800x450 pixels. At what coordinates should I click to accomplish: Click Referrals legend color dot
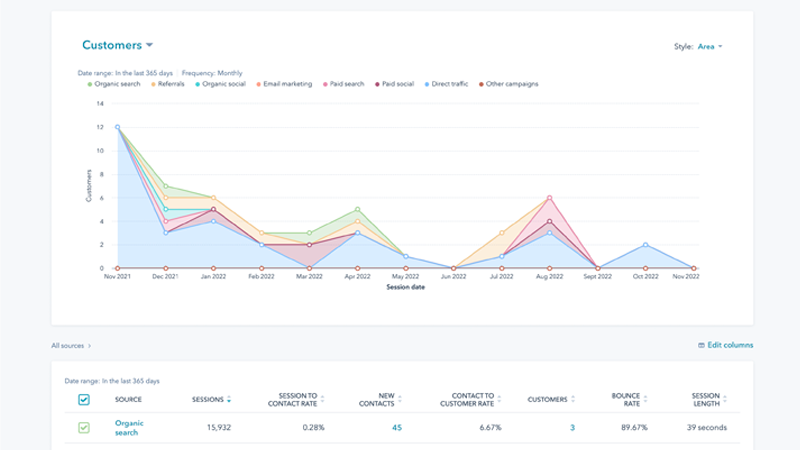155,84
